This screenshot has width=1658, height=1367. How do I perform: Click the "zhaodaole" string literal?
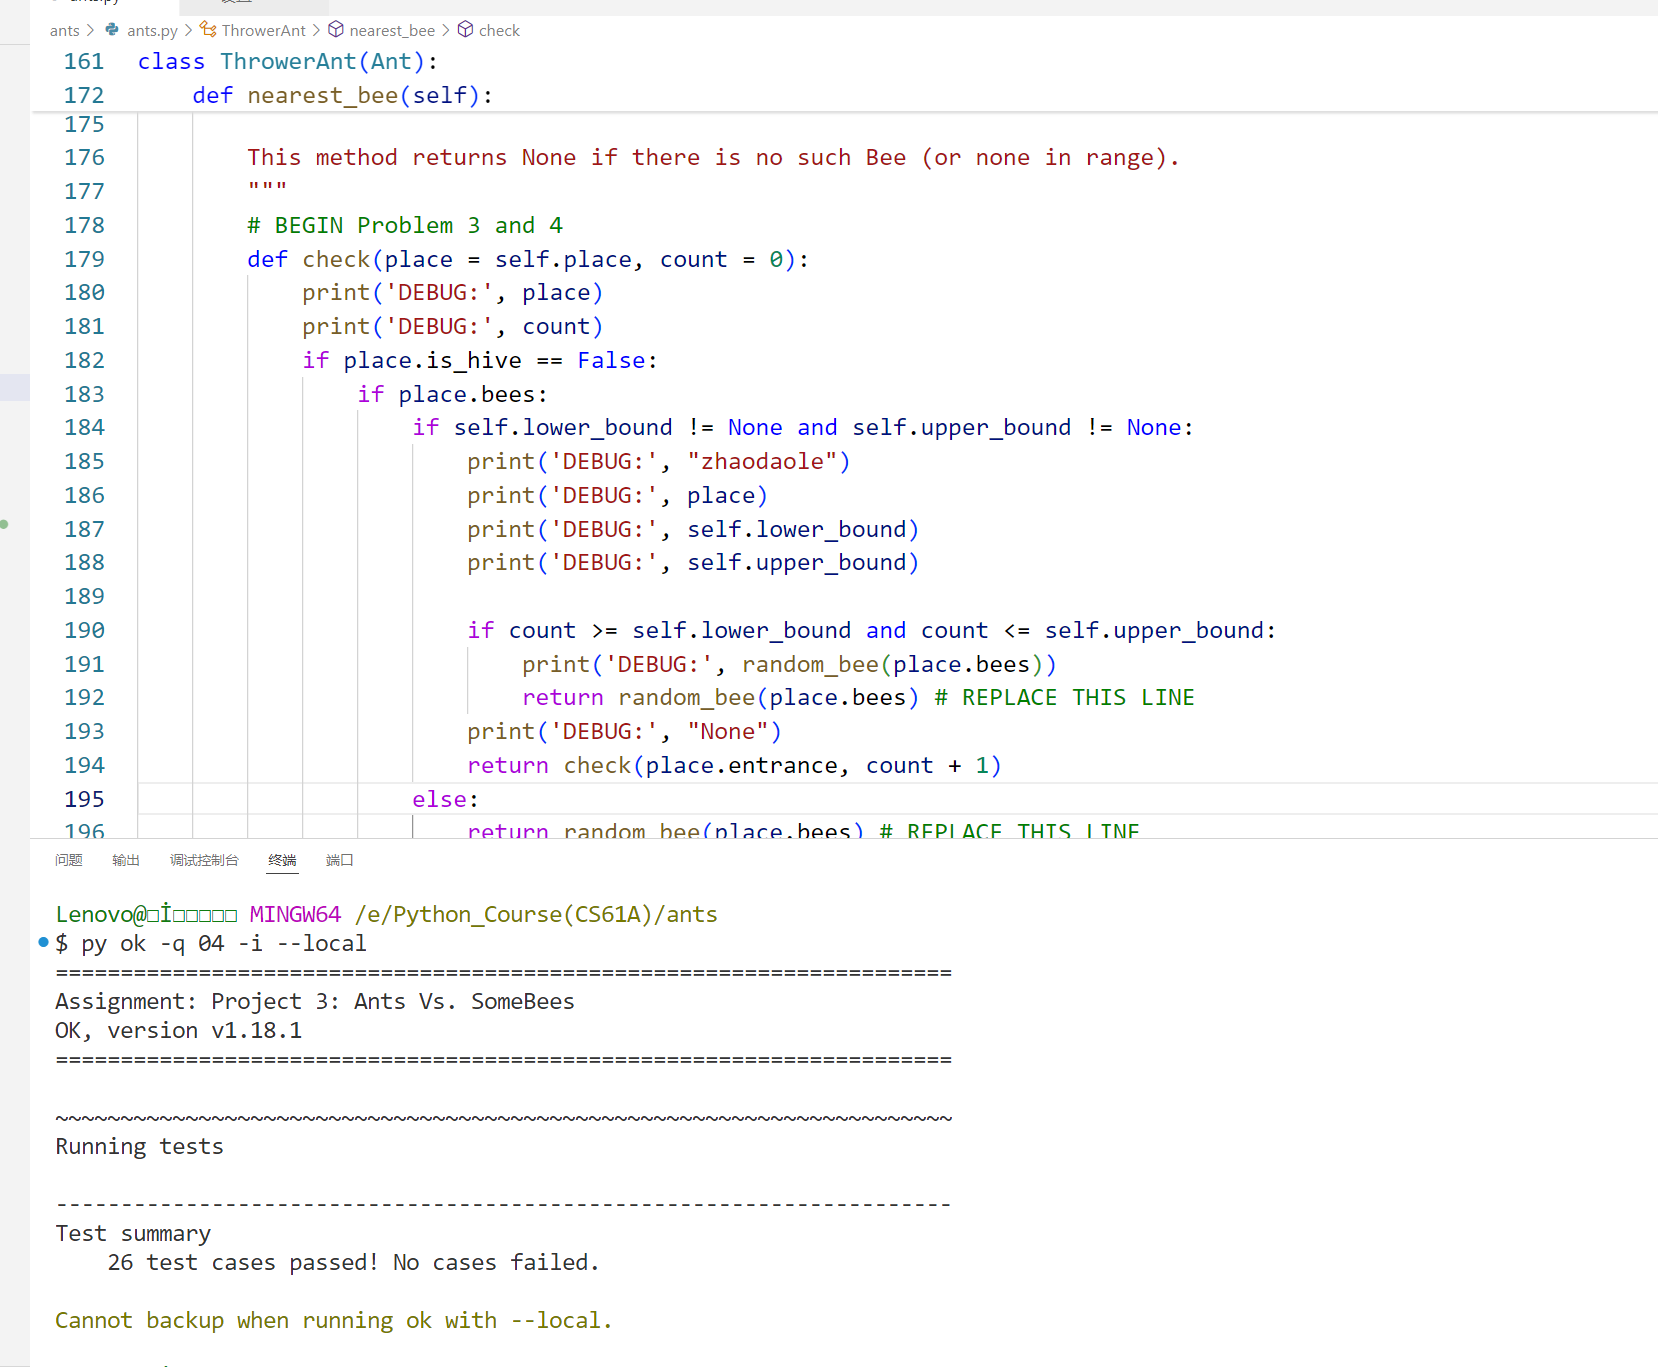tap(762, 462)
